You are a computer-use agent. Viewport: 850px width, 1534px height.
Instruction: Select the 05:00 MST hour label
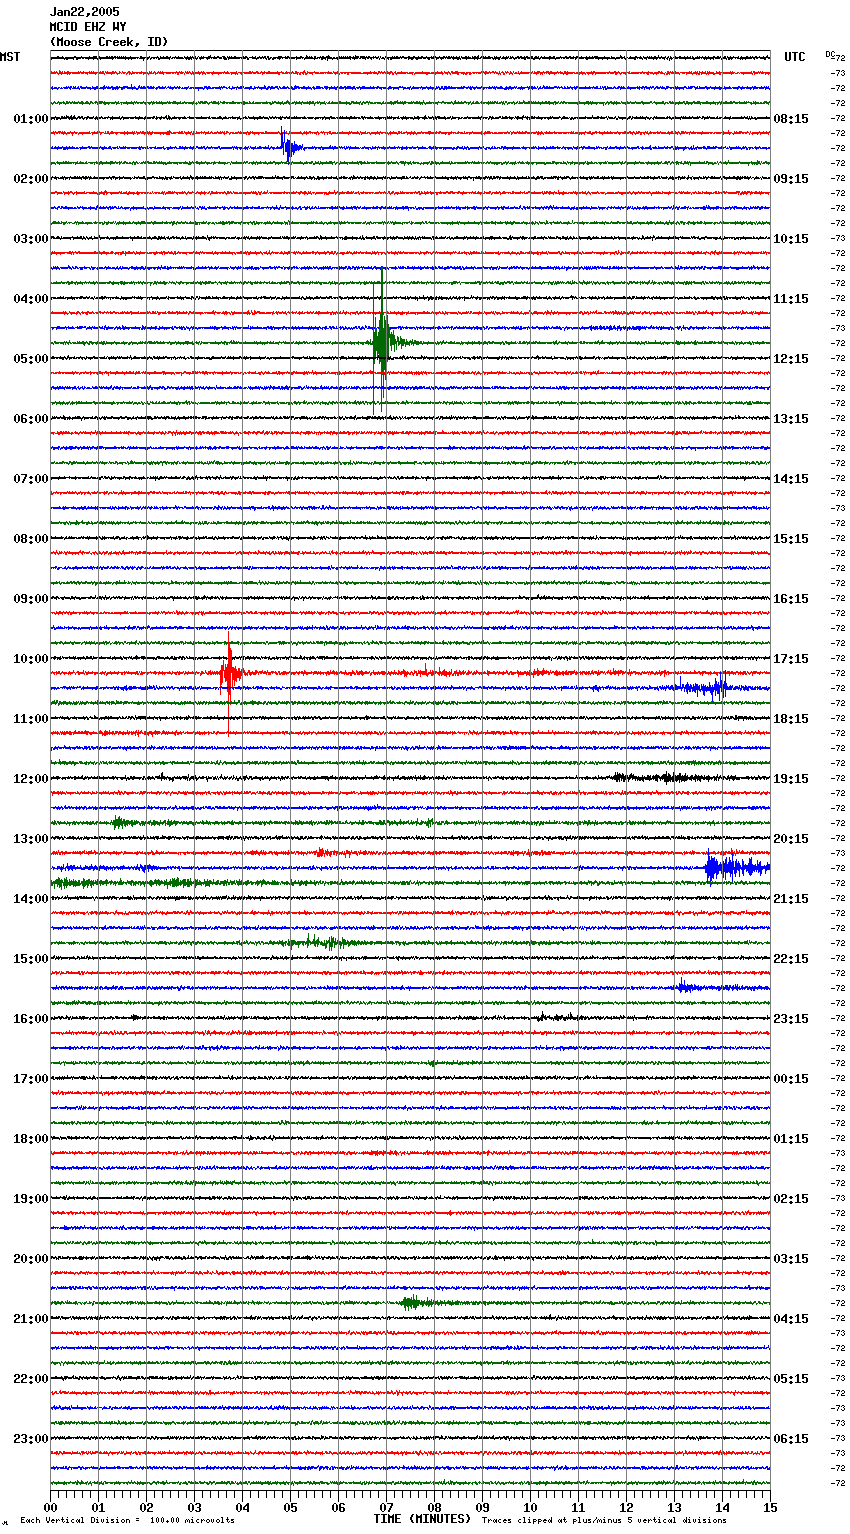[30, 359]
